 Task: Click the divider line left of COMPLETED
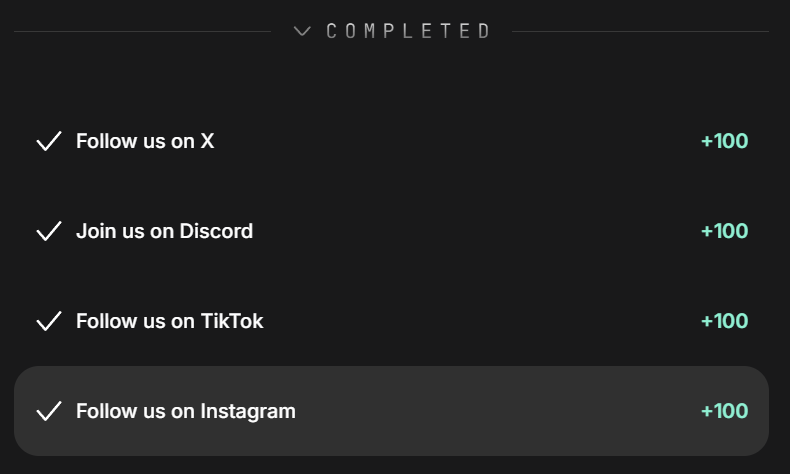(142, 32)
